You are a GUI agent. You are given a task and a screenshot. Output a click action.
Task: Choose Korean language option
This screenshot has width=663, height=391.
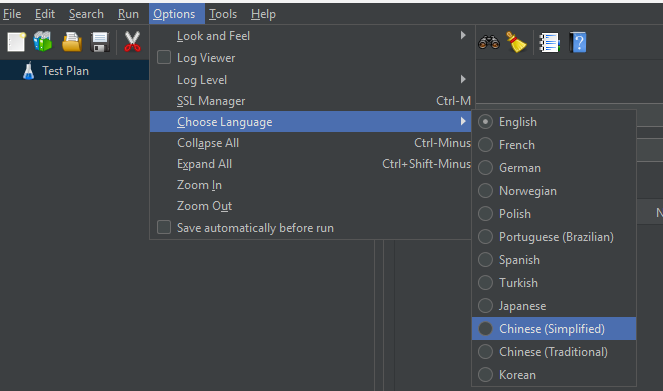553,375
